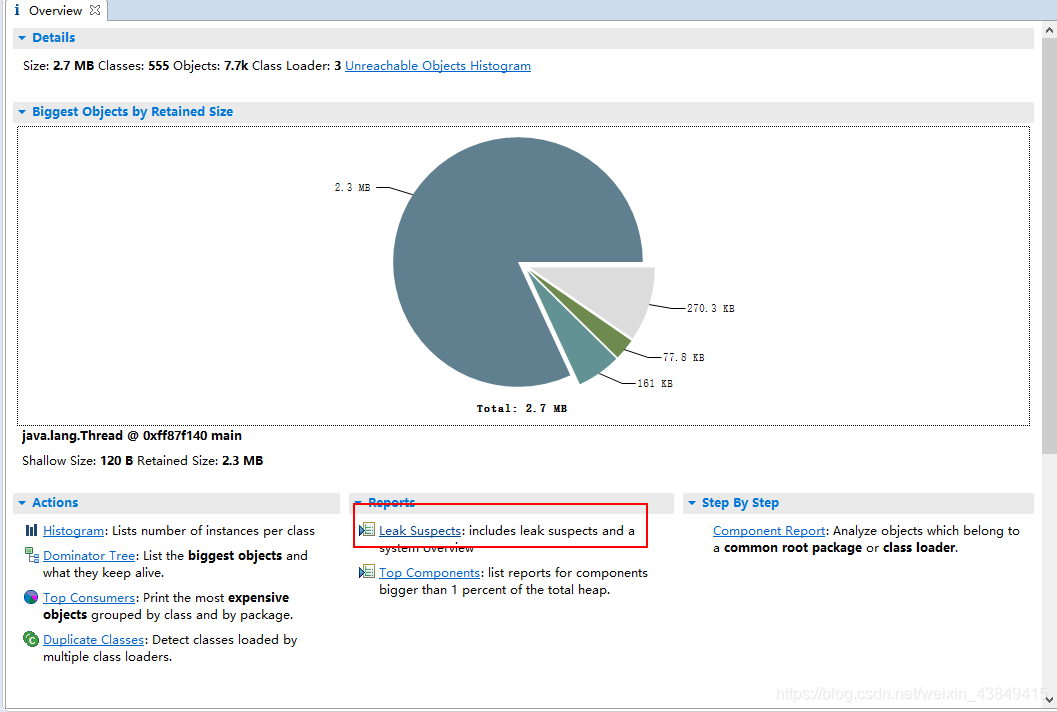1057x712 pixels.
Task: Select the Overview tab
Action: coord(55,11)
